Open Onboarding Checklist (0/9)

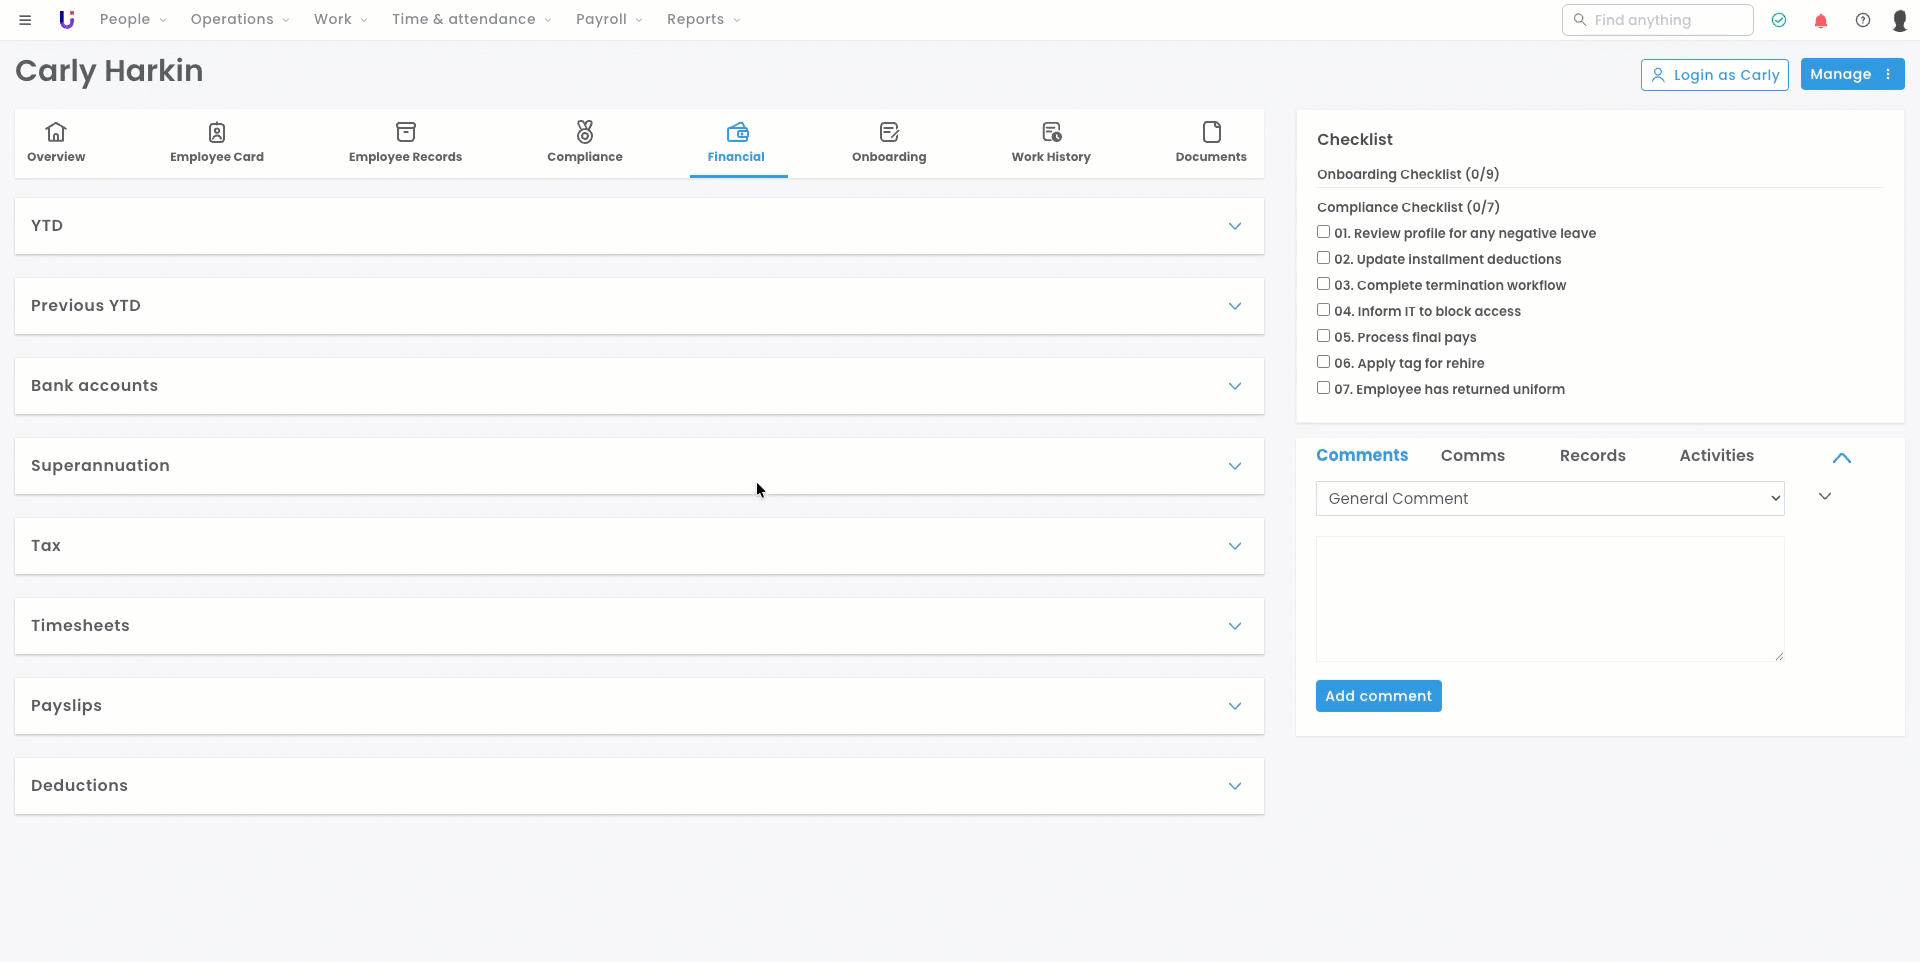click(1408, 174)
